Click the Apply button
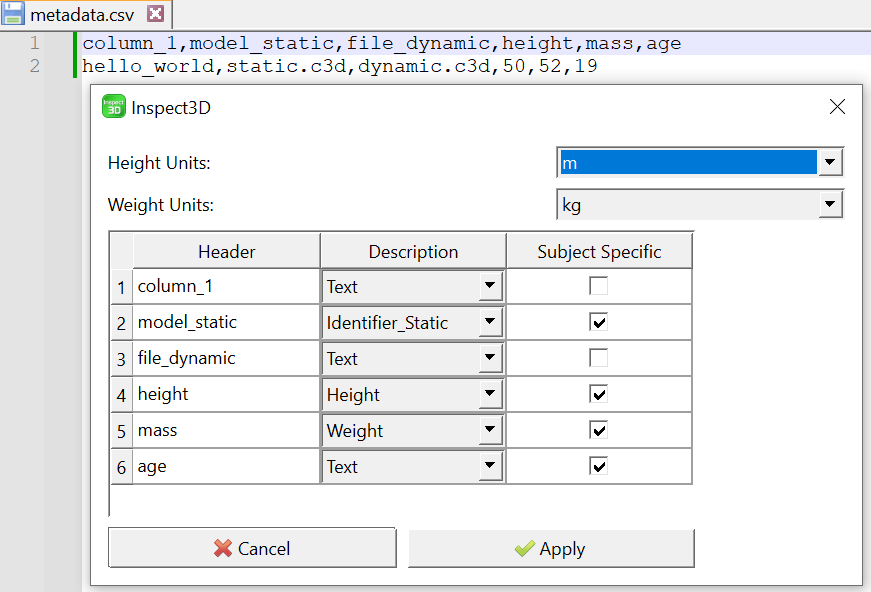Viewport: 871px width, 592px height. click(551, 549)
